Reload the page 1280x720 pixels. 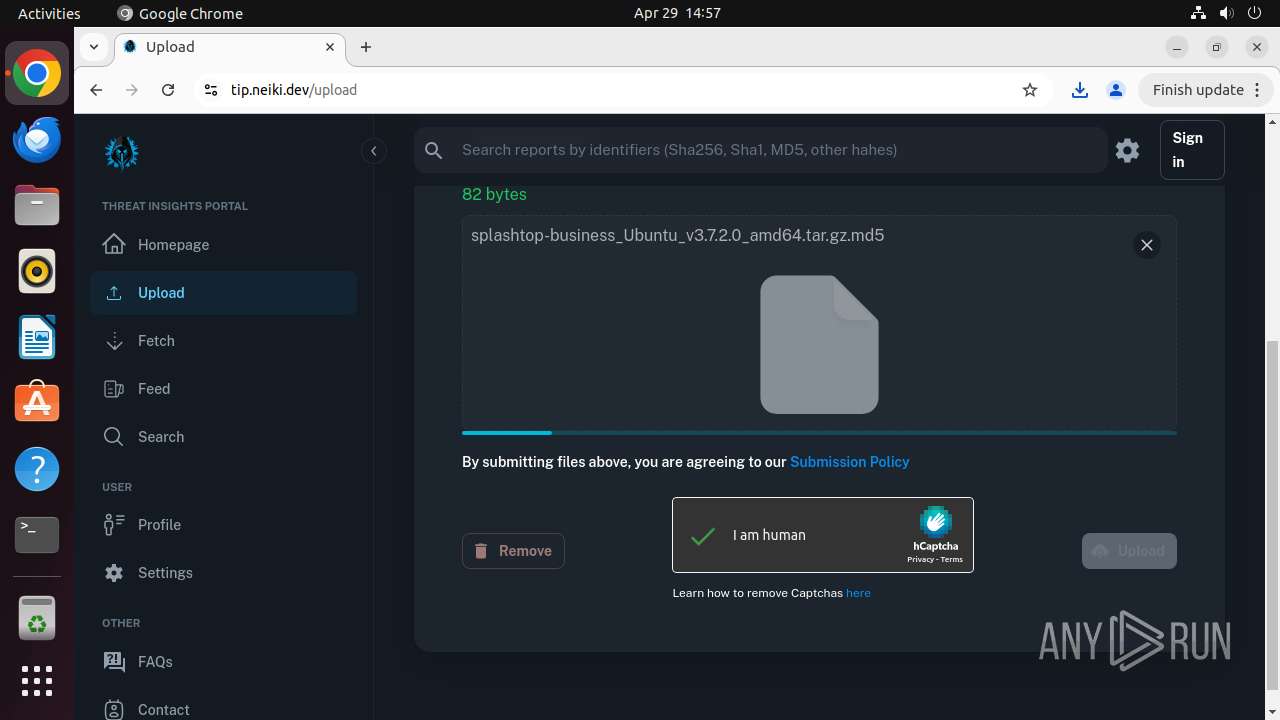(x=168, y=90)
